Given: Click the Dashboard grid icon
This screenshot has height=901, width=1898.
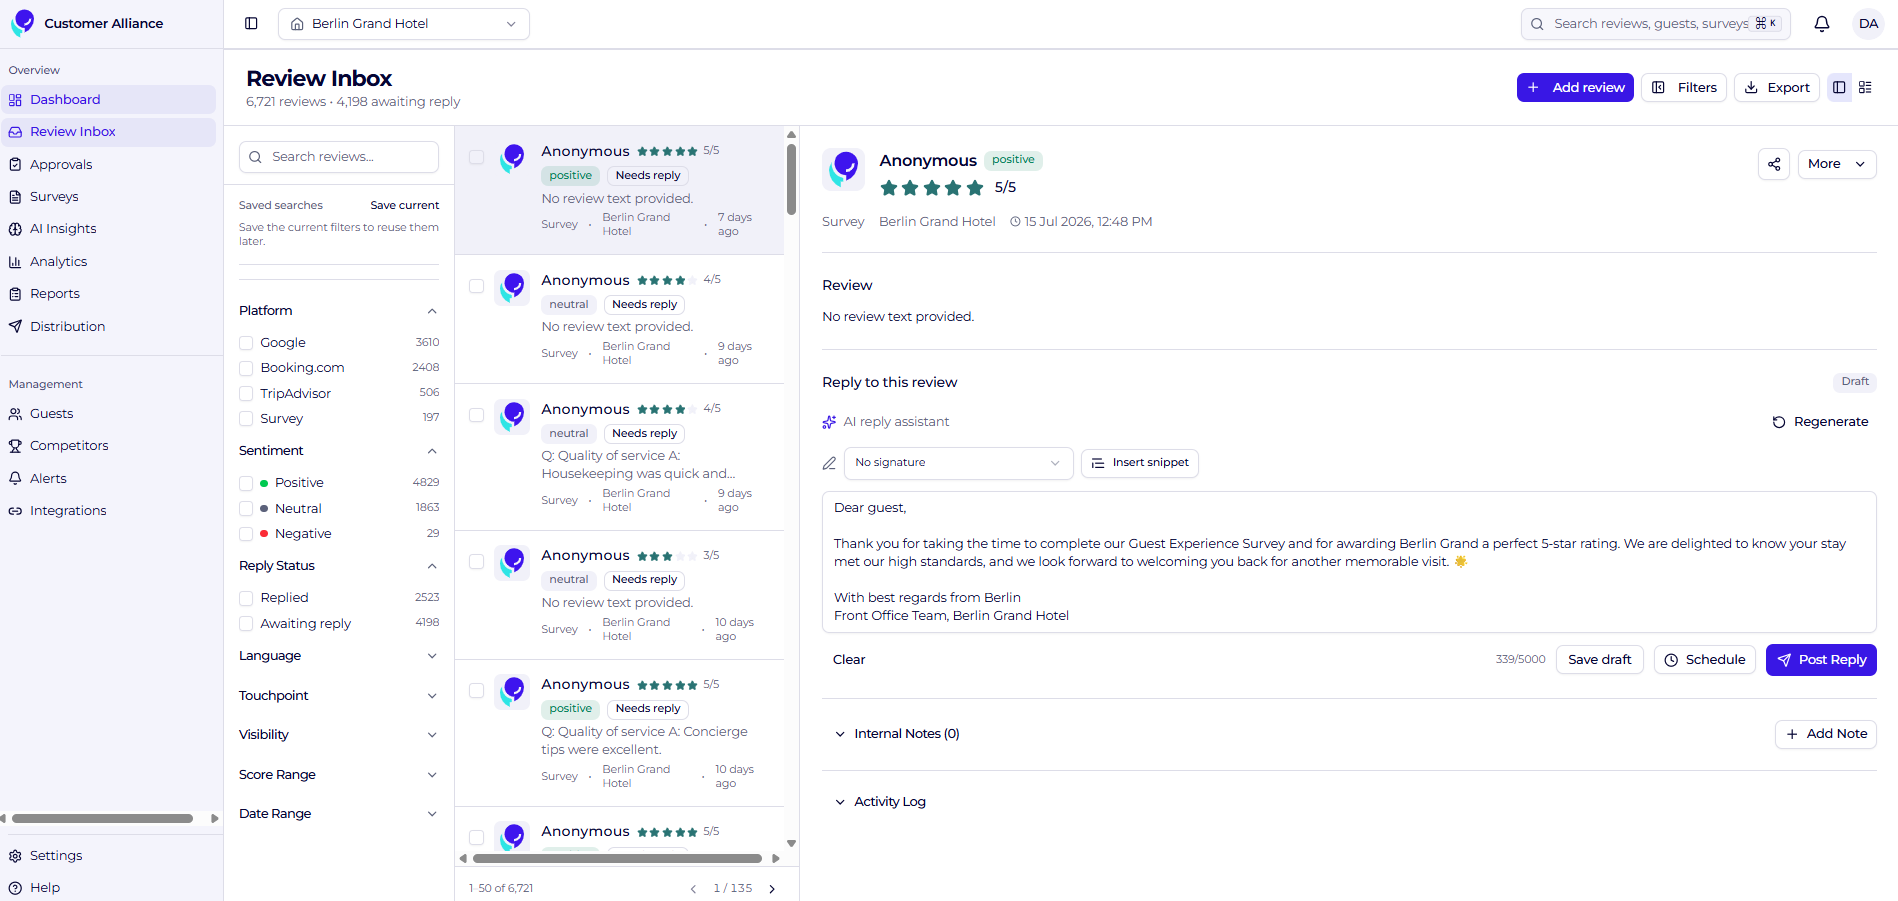Looking at the screenshot, I should [15, 100].
